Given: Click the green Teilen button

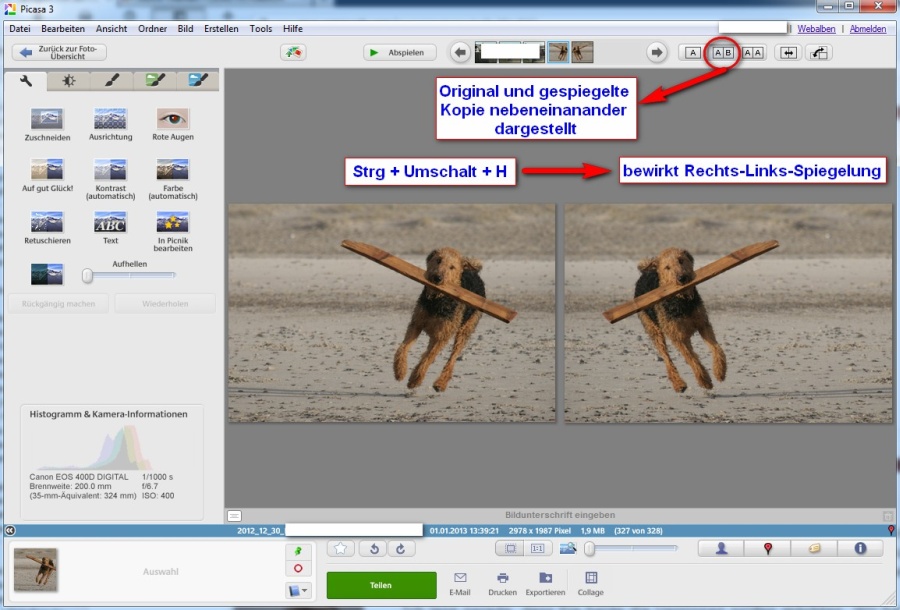Looking at the screenshot, I should coord(381,585).
